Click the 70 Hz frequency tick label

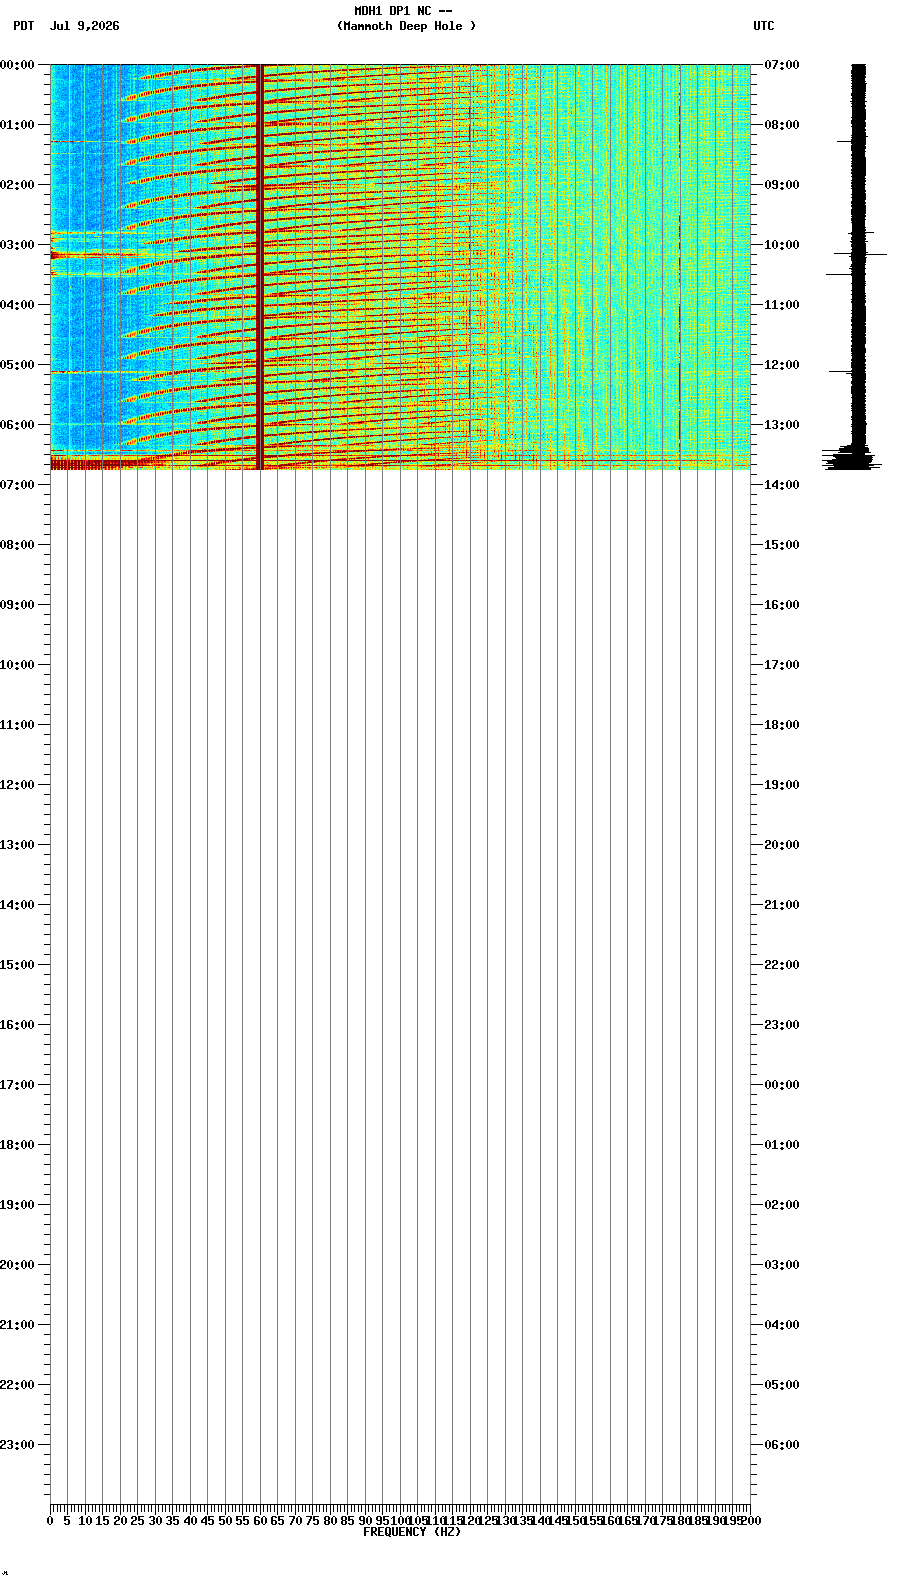click(x=295, y=1521)
